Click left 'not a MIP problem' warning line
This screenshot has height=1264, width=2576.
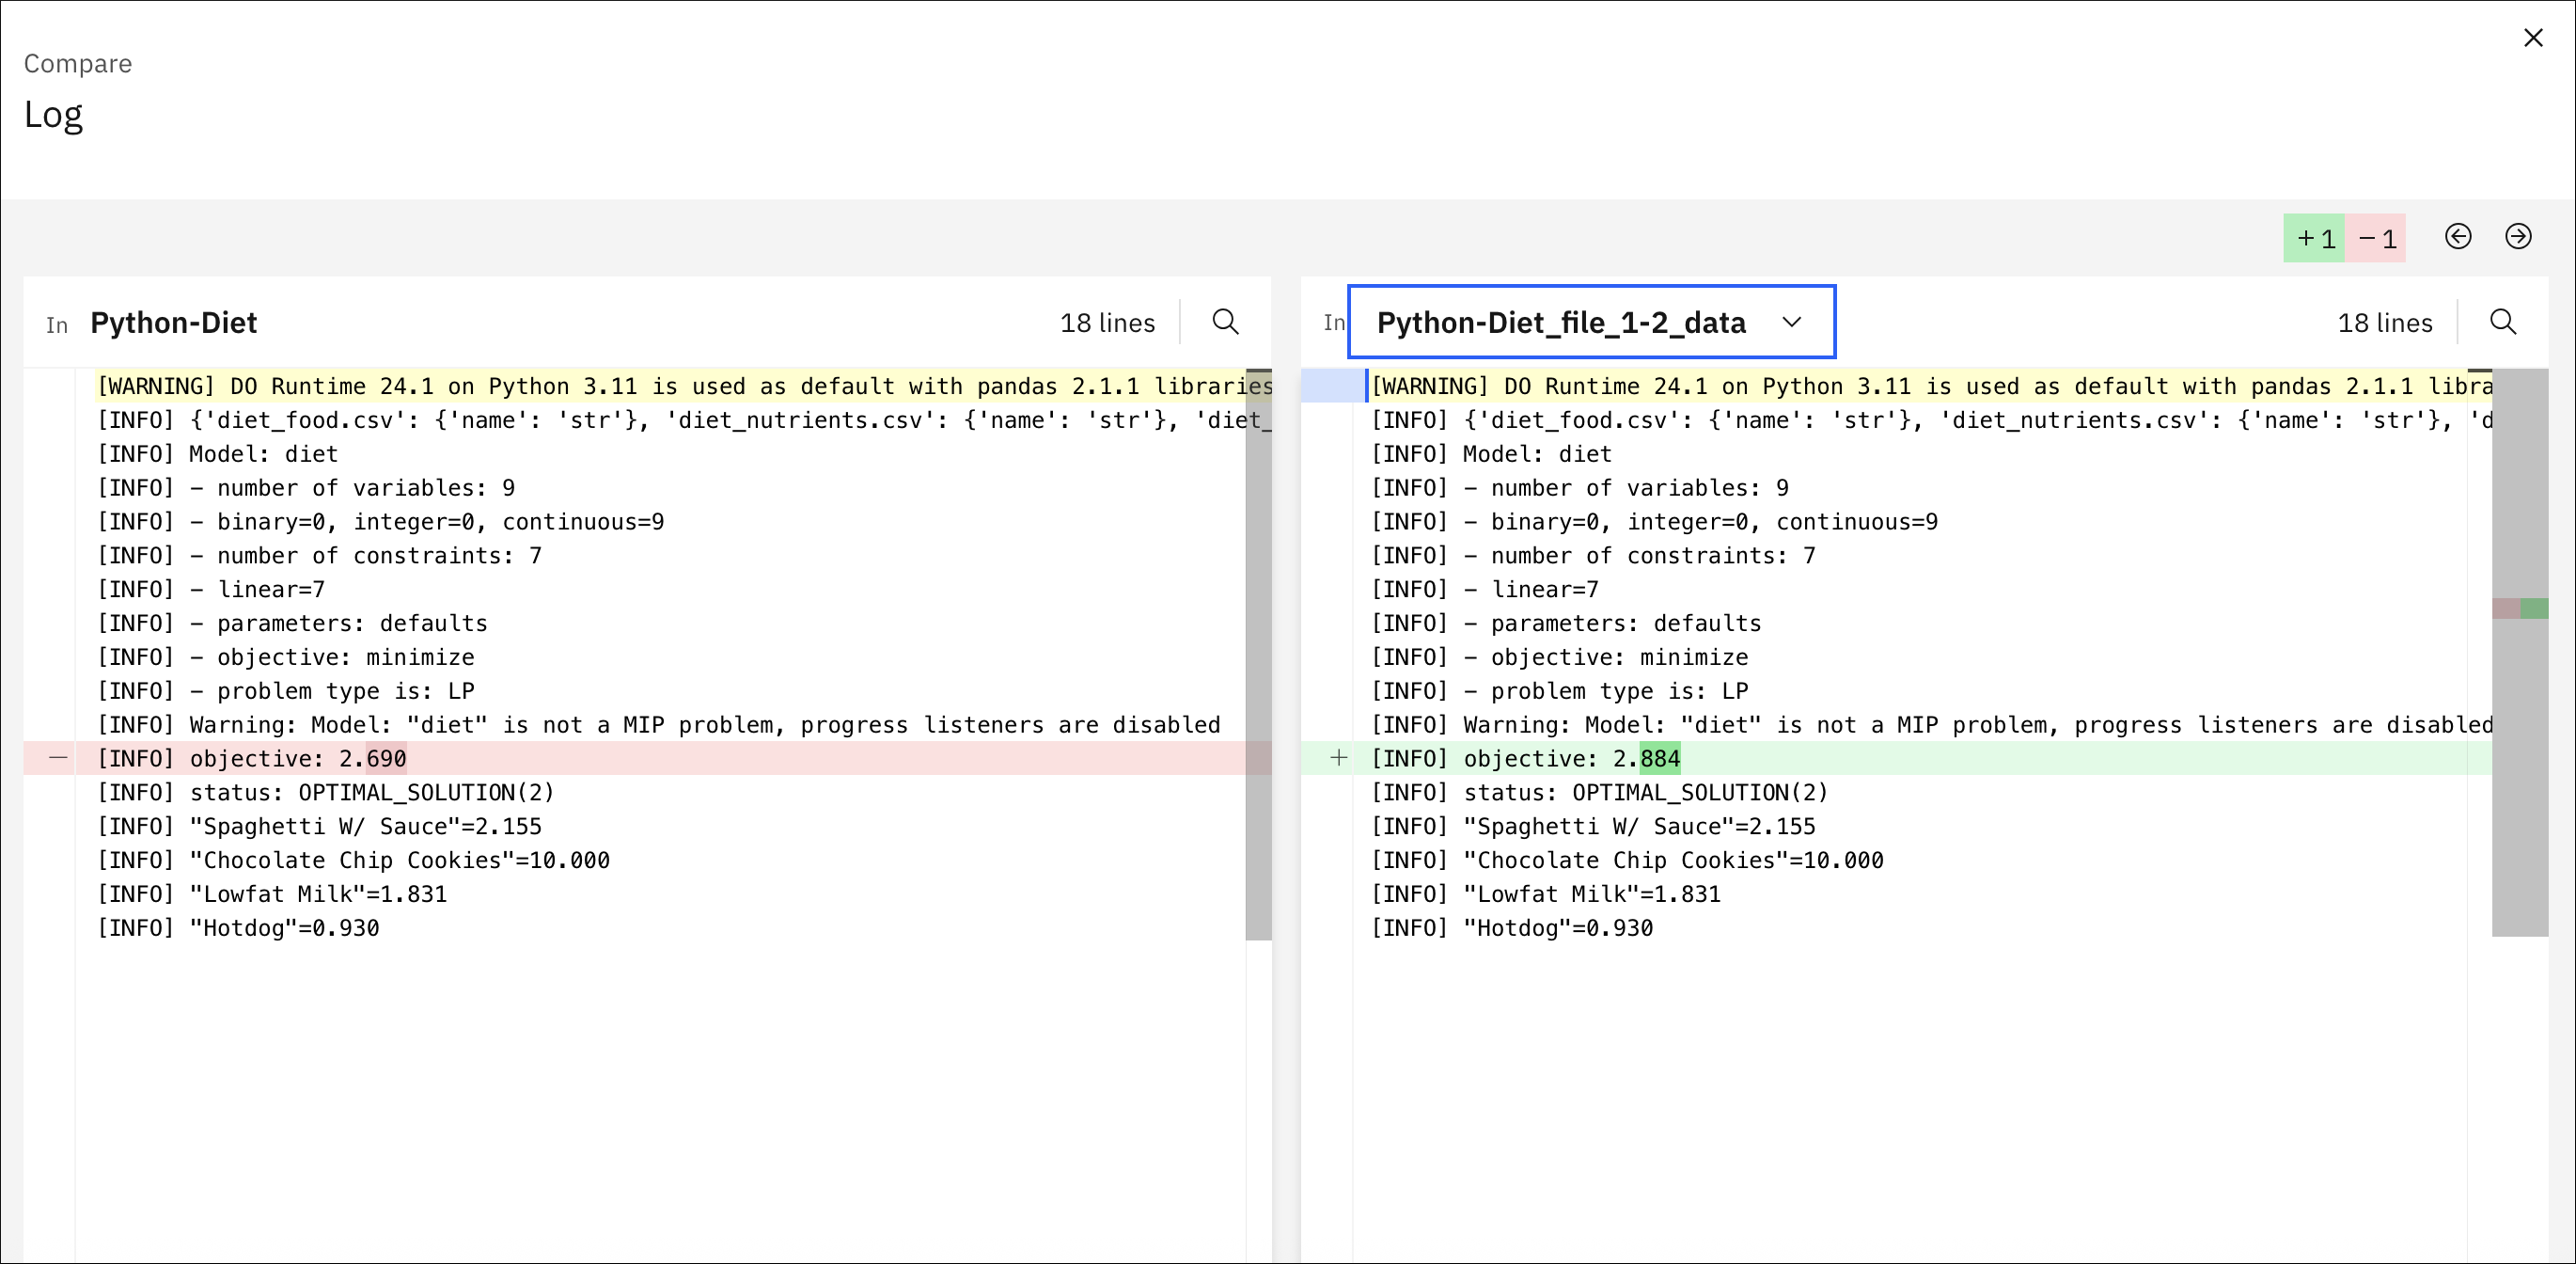tap(659, 725)
